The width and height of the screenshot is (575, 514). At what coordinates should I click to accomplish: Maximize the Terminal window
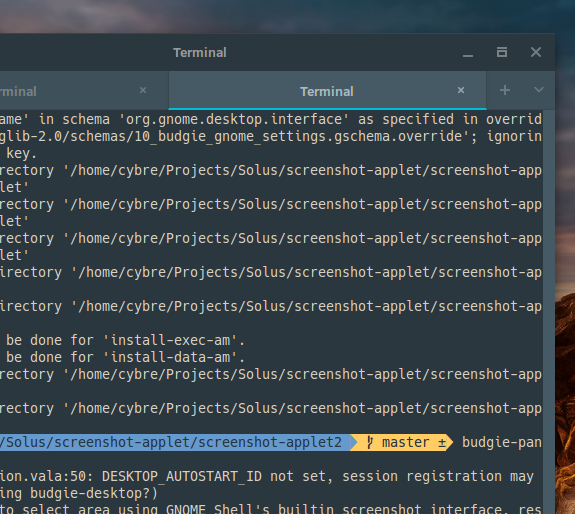click(x=502, y=52)
